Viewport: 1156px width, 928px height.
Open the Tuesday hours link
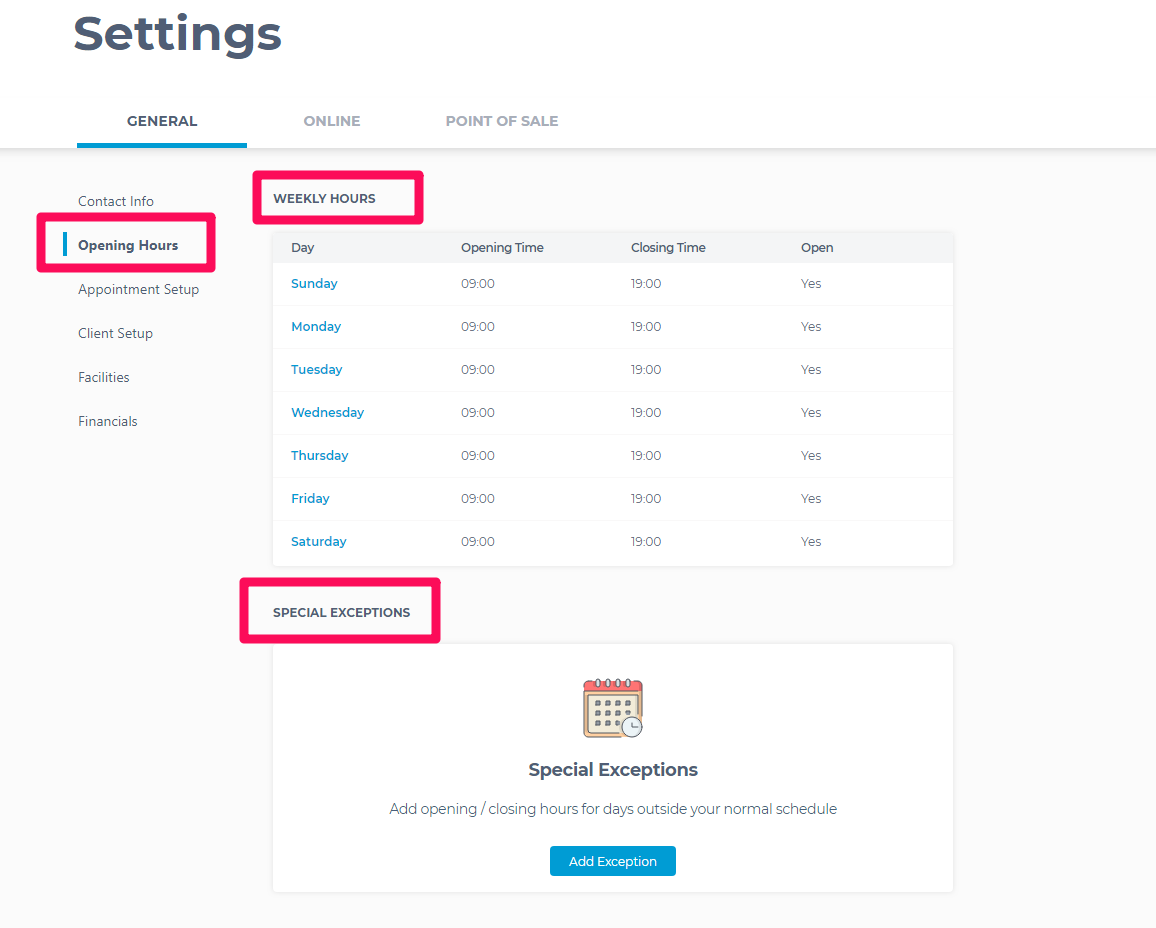317,370
